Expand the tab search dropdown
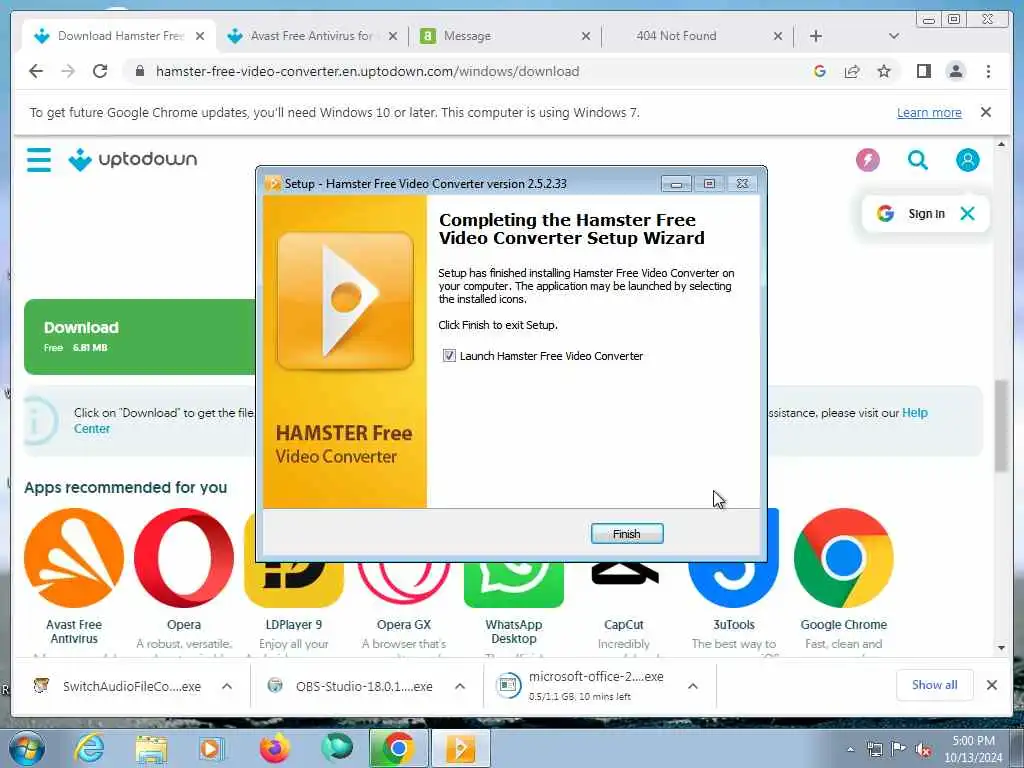1024x768 pixels. coord(894,36)
